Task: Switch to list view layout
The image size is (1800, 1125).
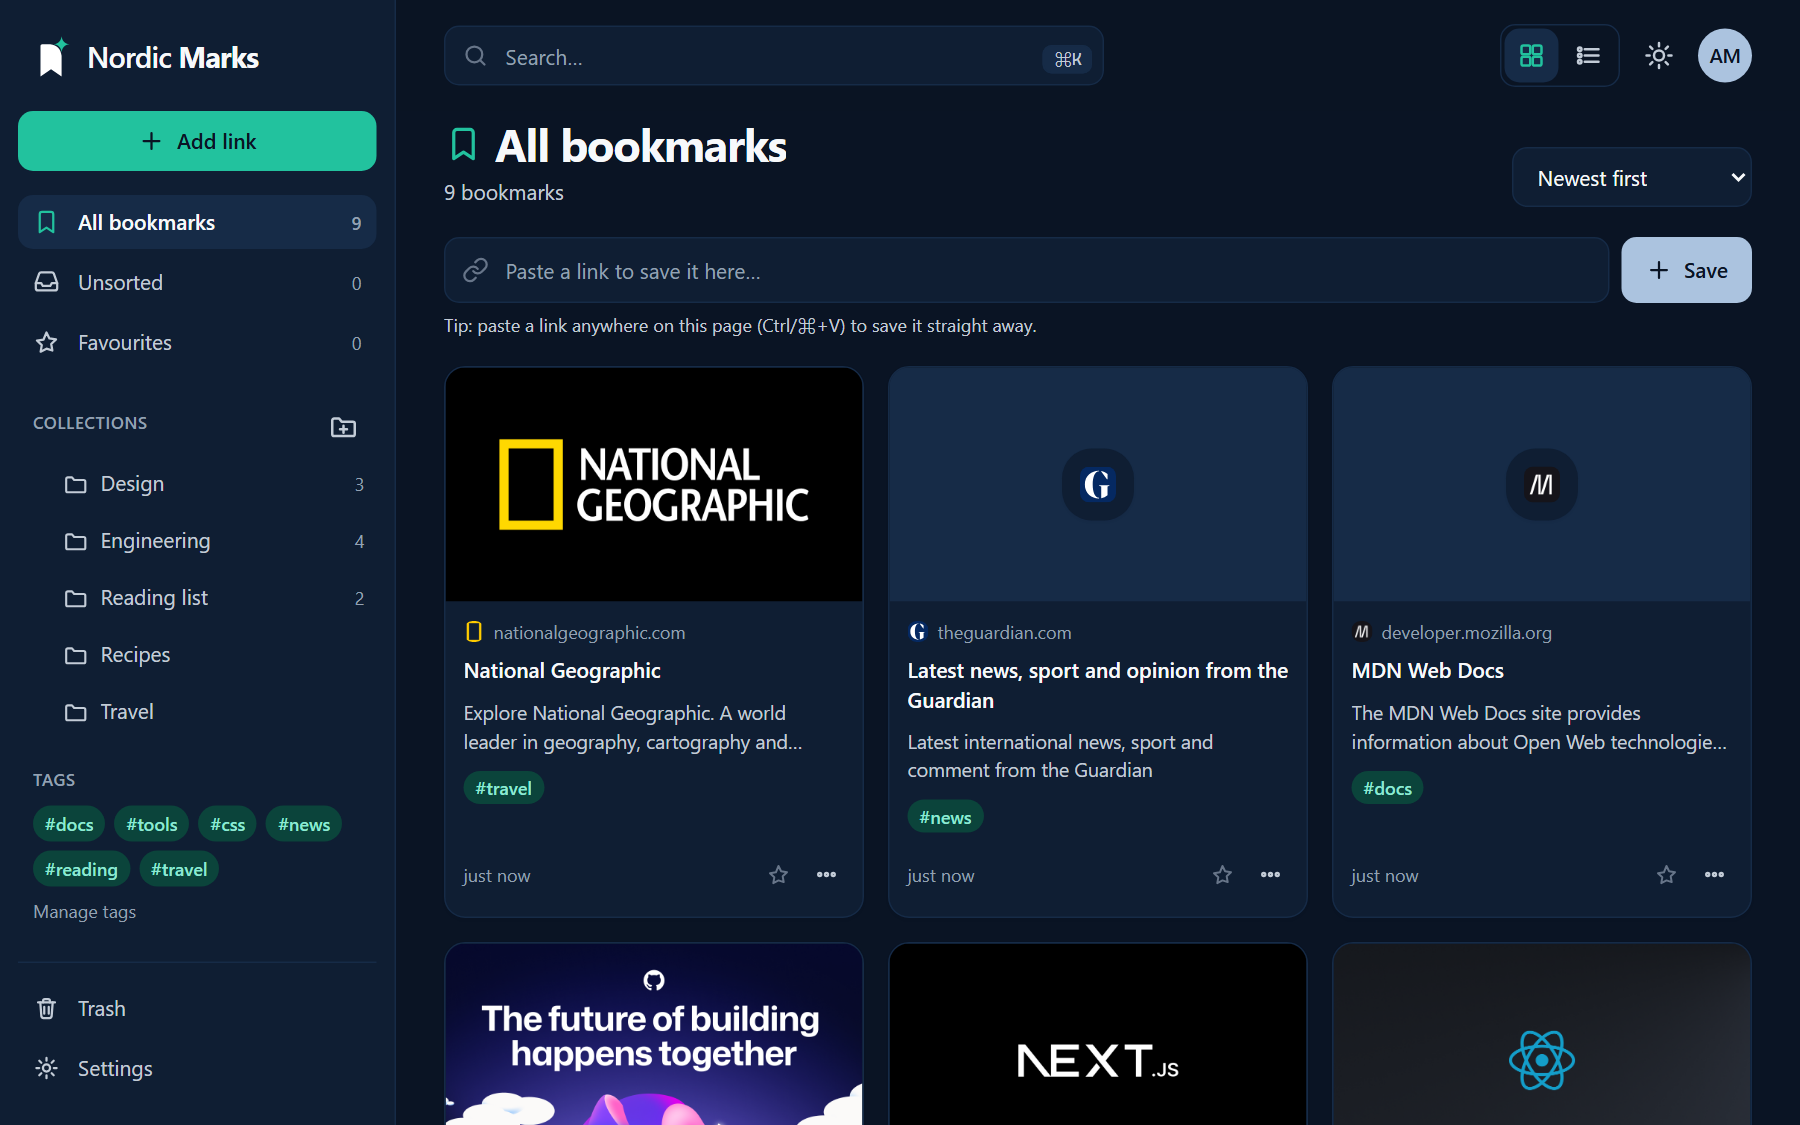Action: [1588, 56]
